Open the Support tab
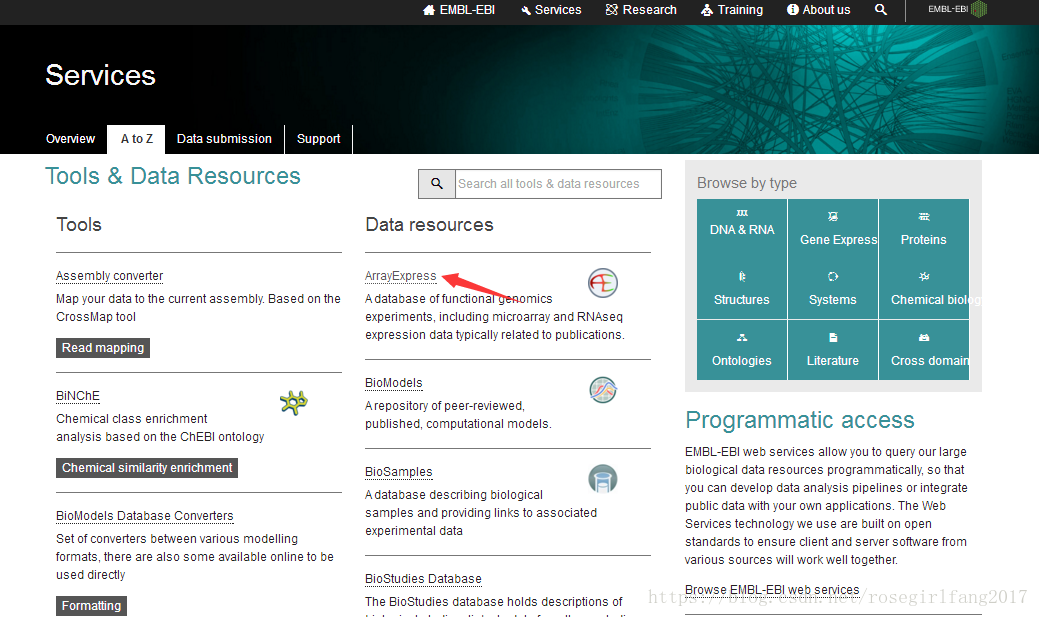 coord(318,139)
